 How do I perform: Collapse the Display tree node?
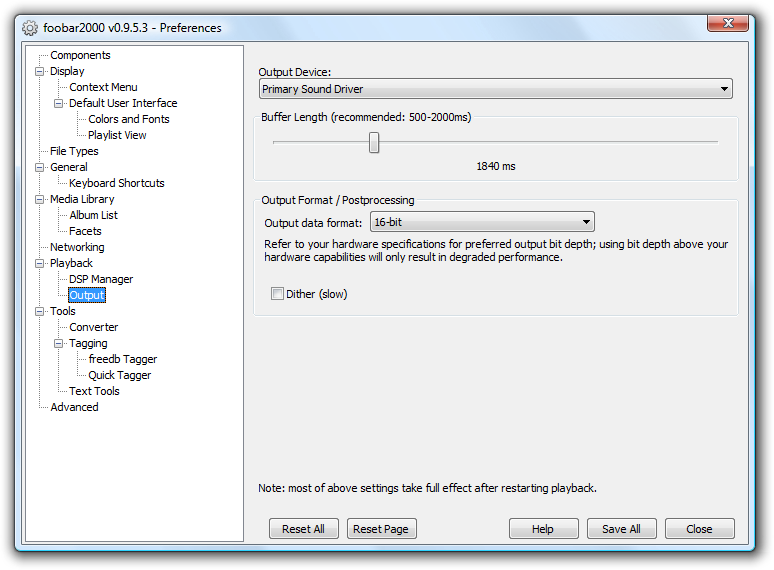click(x=40, y=71)
